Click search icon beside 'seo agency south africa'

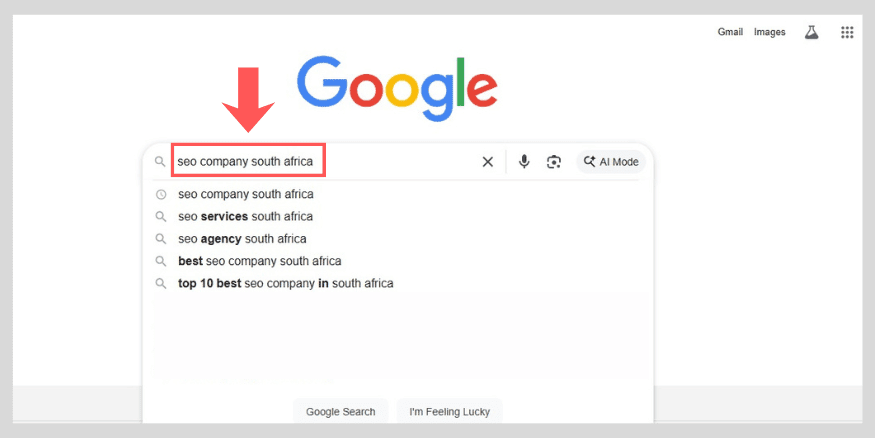click(x=160, y=239)
